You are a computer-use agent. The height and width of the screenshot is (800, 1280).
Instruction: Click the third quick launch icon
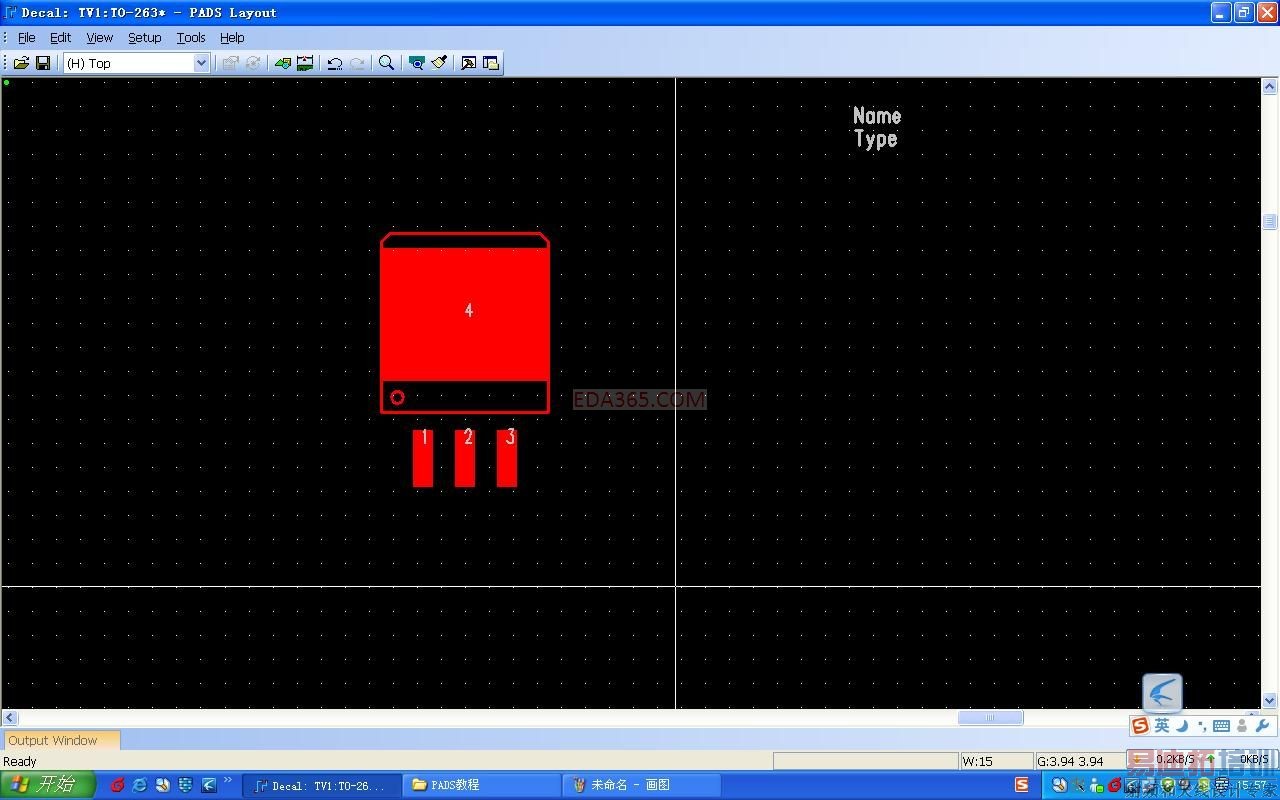point(163,785)
